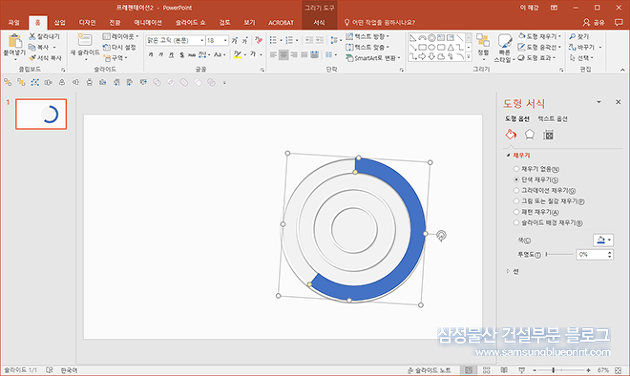
Task: Open 구역 (Section) dropdown
Action: pos(116,58)
